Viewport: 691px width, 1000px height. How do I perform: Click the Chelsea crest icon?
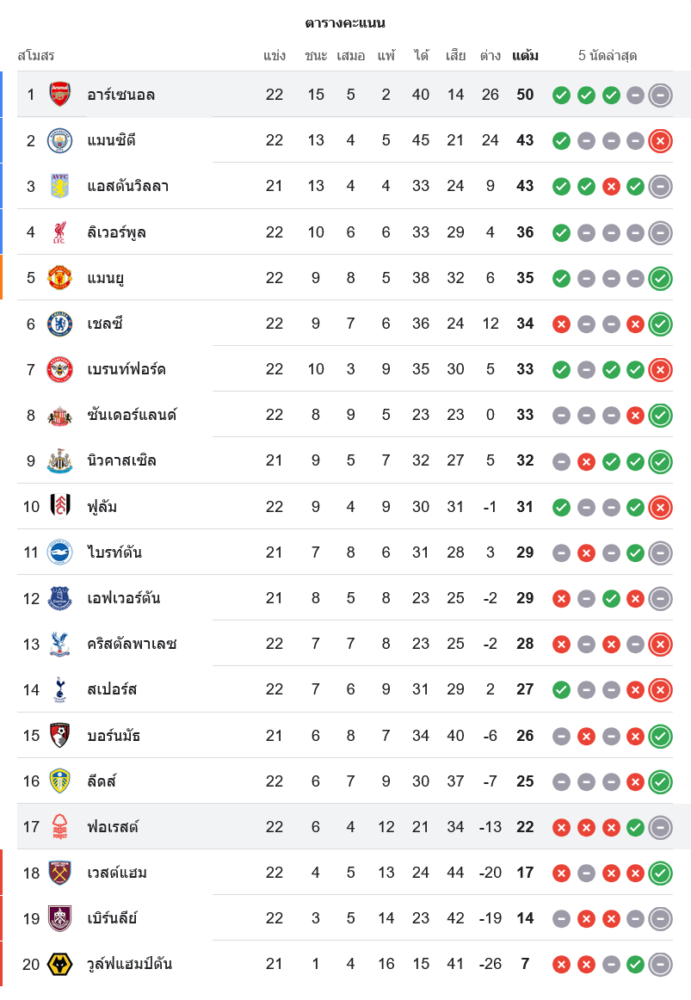(60, 323)
